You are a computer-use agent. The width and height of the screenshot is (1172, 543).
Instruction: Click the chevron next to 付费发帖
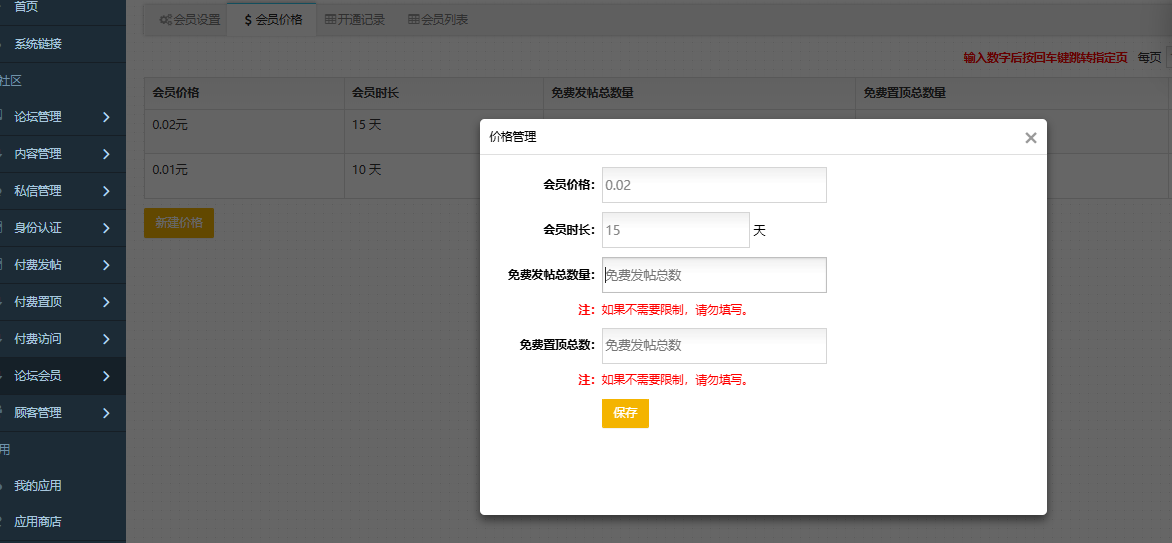(x=106, y=265)
